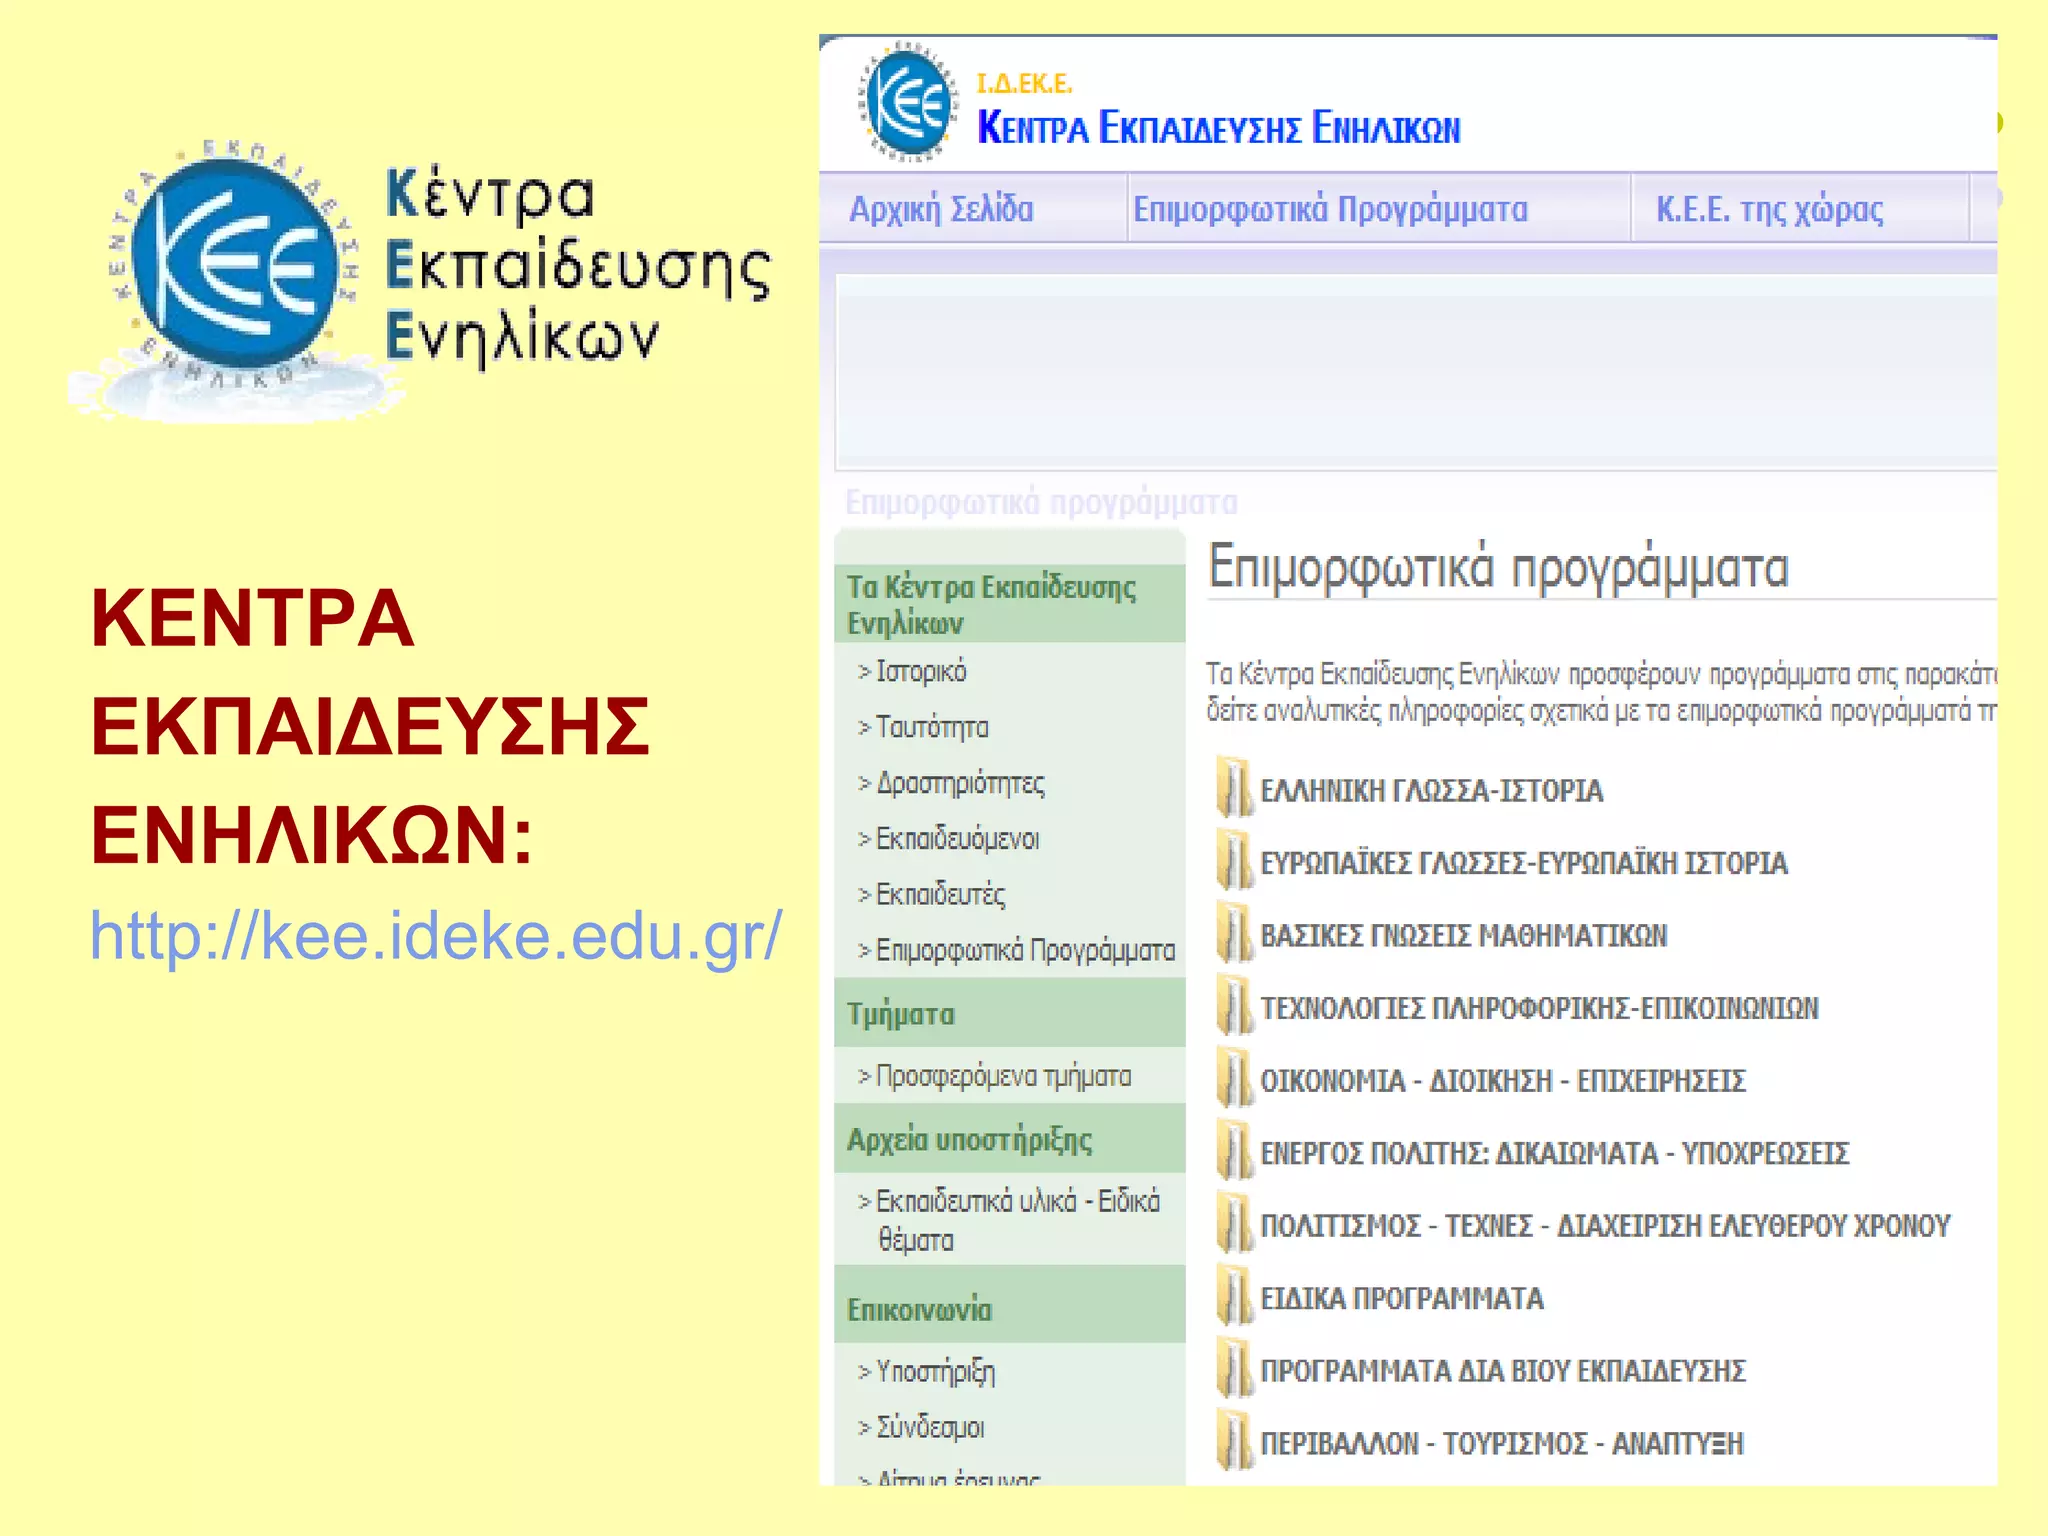The height and width of the screenshot is (1536, 2048).
Task: Open ΕΥΡΩΠΑΪΚΕΣ ΓΛΩΣΣΕΣ-ΕΥΡΩΠΑΪΚΗ ΙΣΤΟΡΙΑ category link
Action: [x=1523, y=863]
